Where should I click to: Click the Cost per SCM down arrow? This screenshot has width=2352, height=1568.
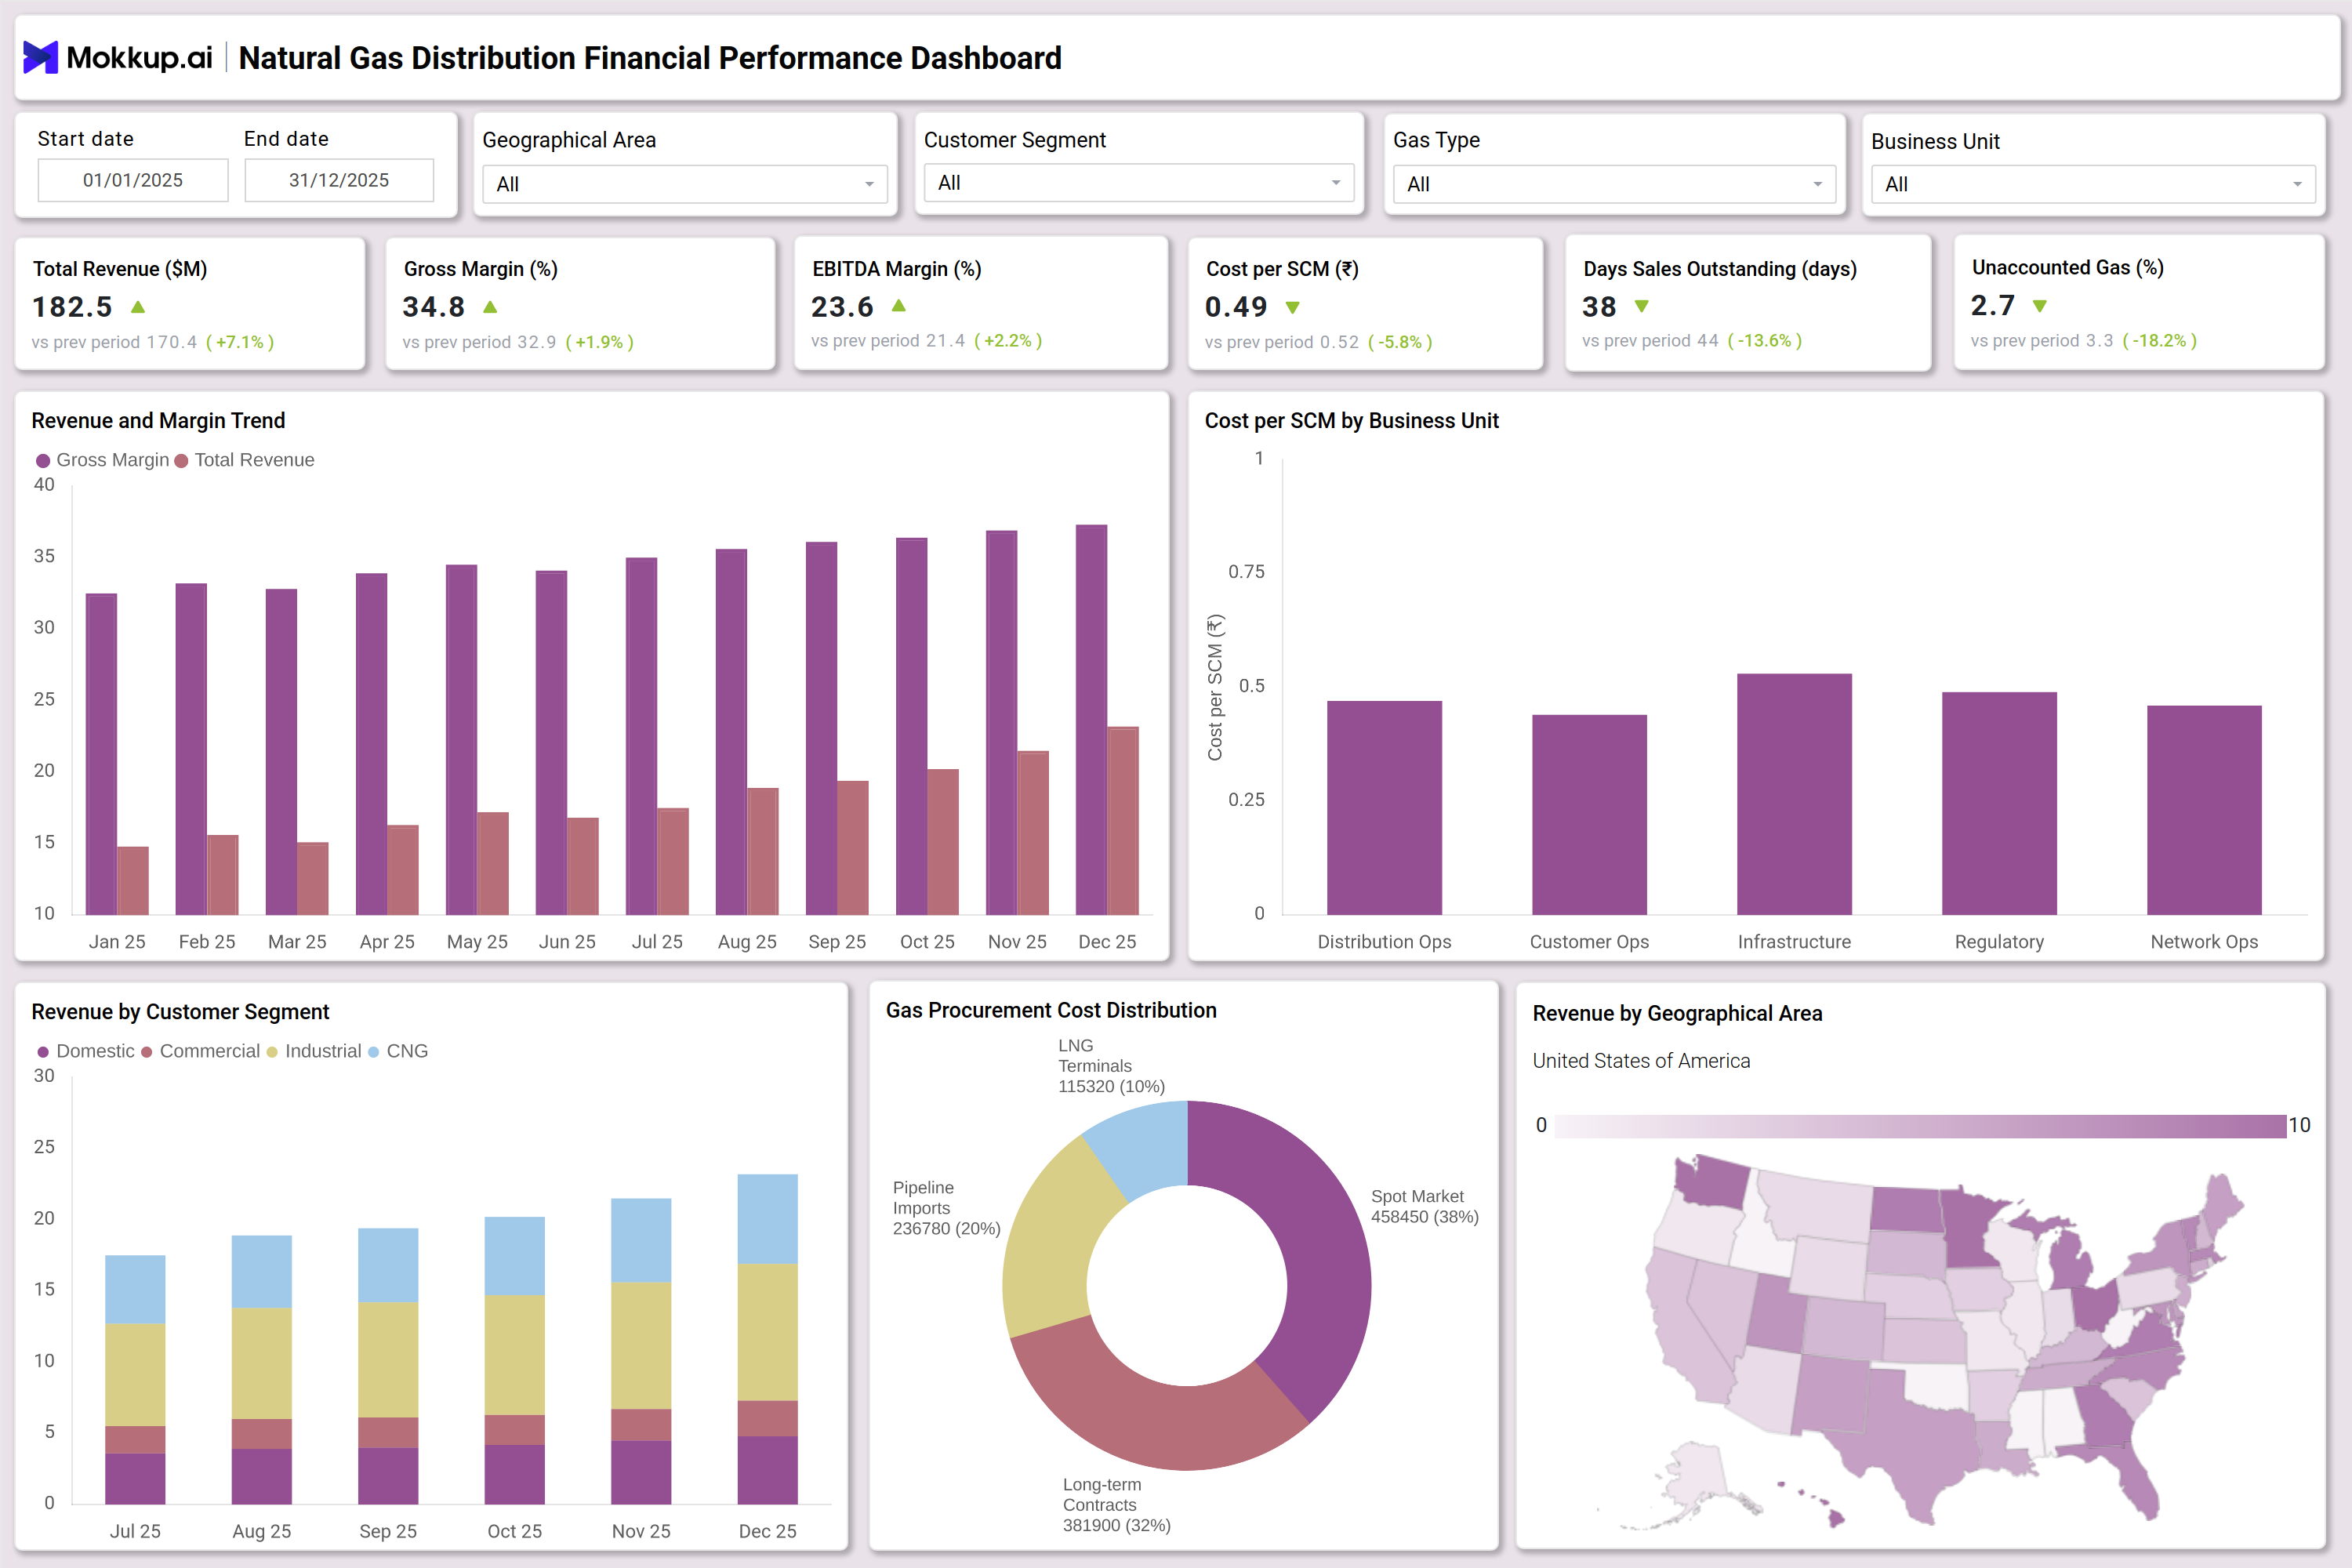coord(1293,308)
